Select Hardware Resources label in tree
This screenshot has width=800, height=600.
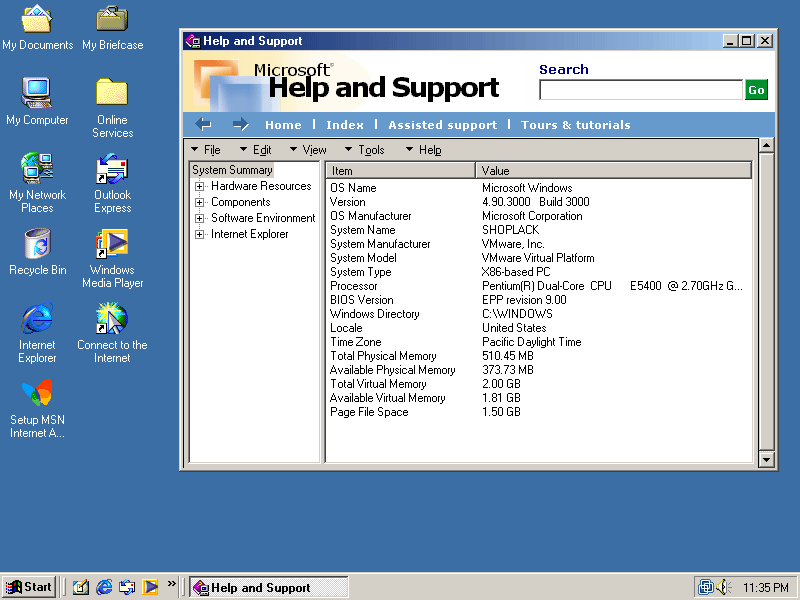261,186
